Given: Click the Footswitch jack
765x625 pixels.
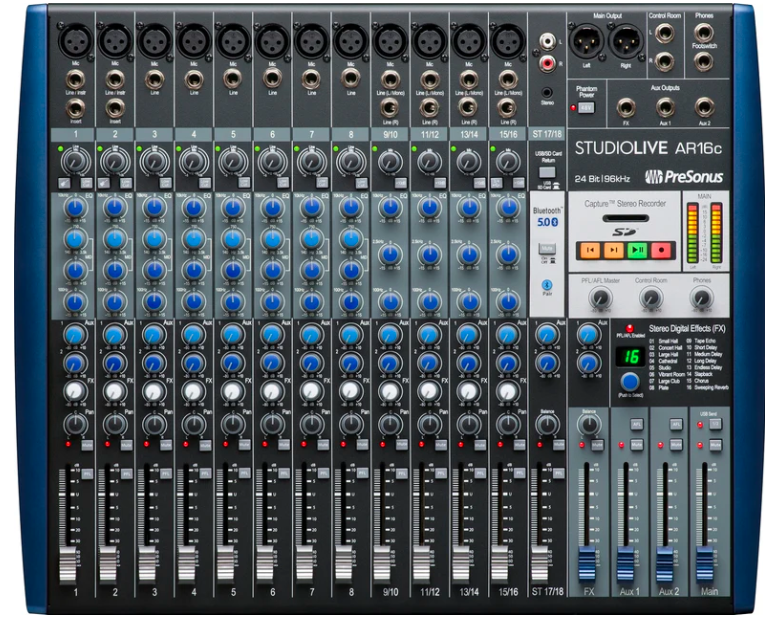Looking at the screenshot, I should pyautogui.click(x=703, y=62).
